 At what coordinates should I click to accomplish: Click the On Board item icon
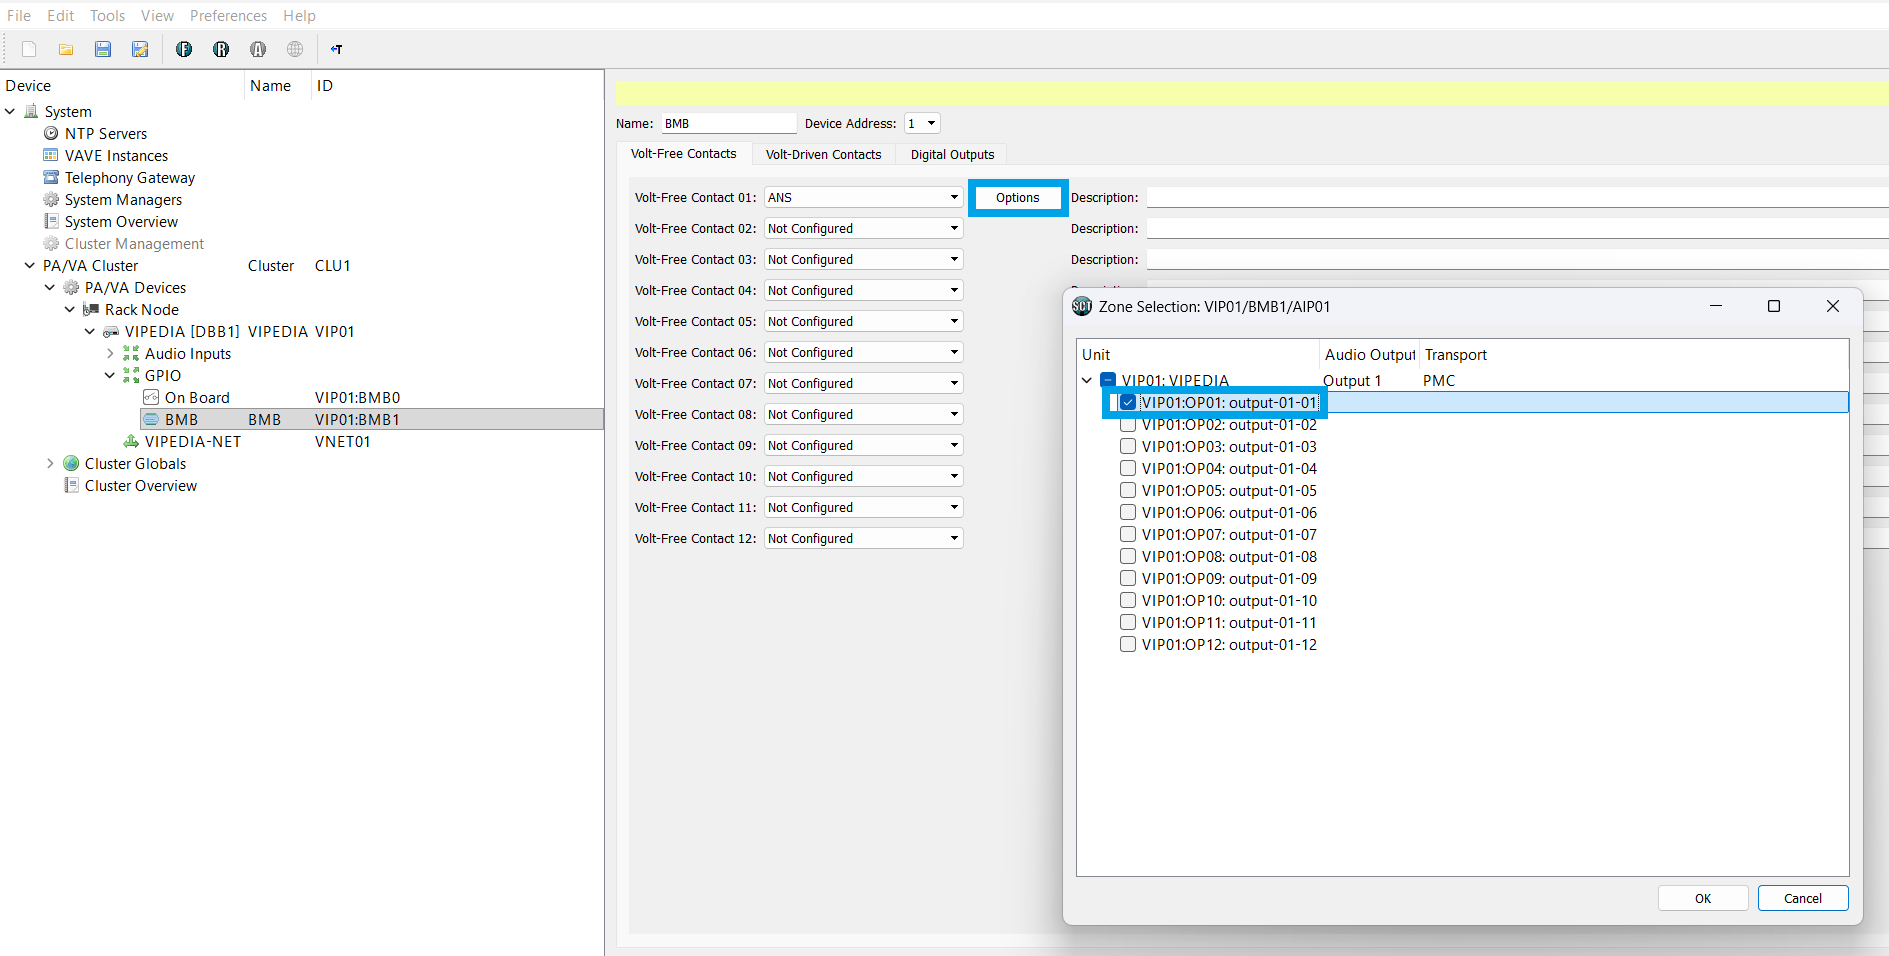[151, 397]
